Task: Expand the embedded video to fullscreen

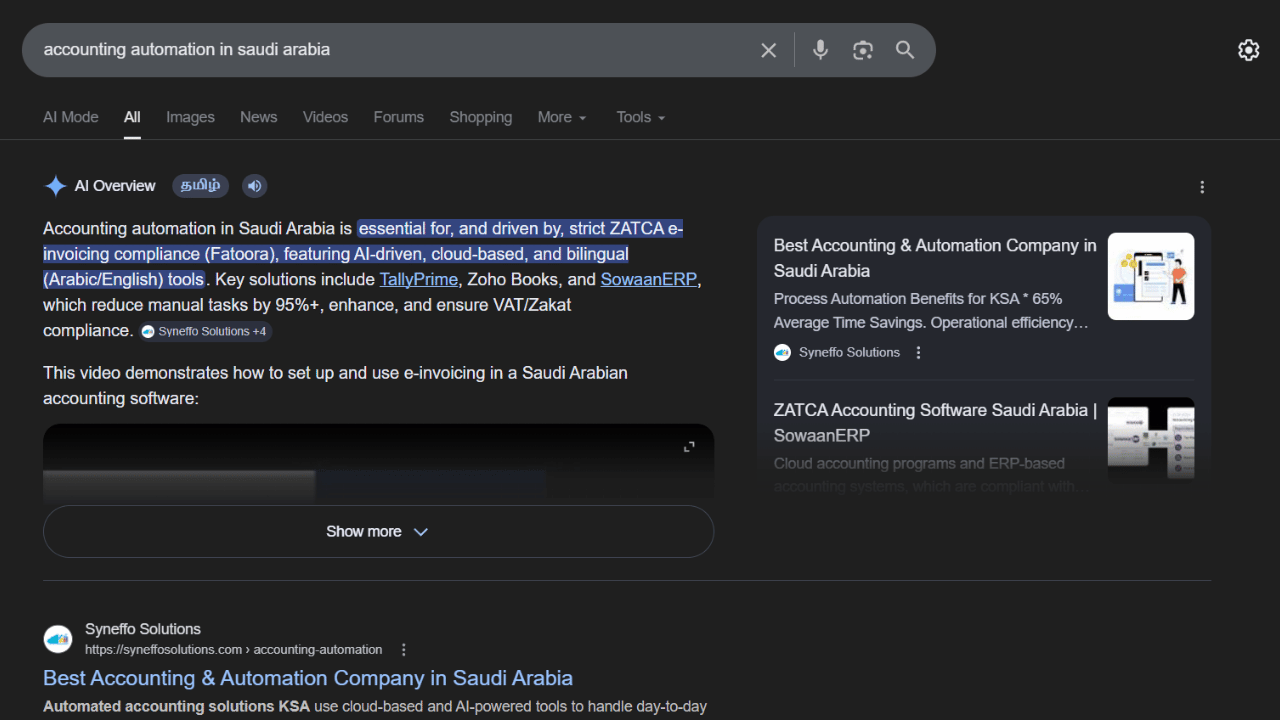Action: 689,447
